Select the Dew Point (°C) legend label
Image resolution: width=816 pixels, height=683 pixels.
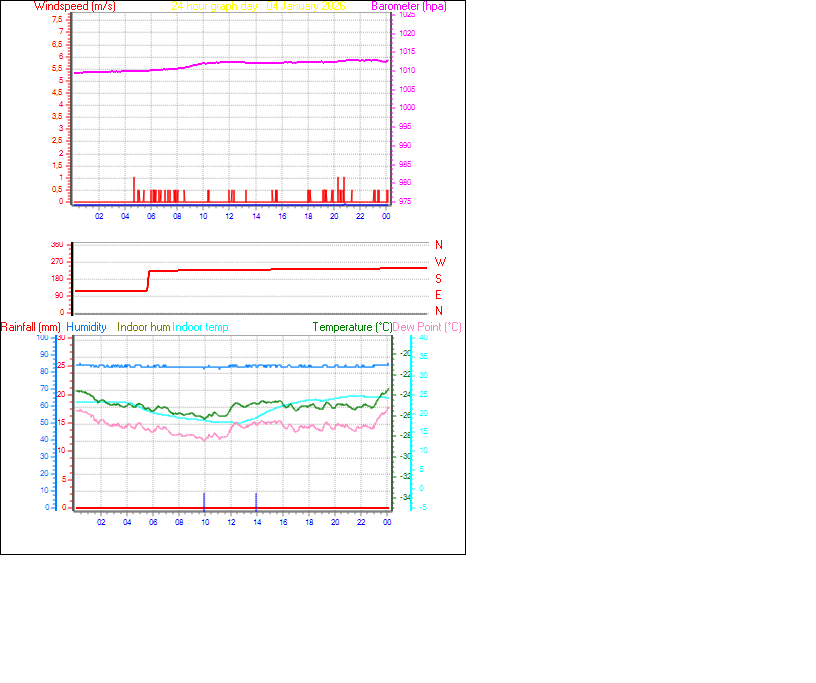point(428,327)
